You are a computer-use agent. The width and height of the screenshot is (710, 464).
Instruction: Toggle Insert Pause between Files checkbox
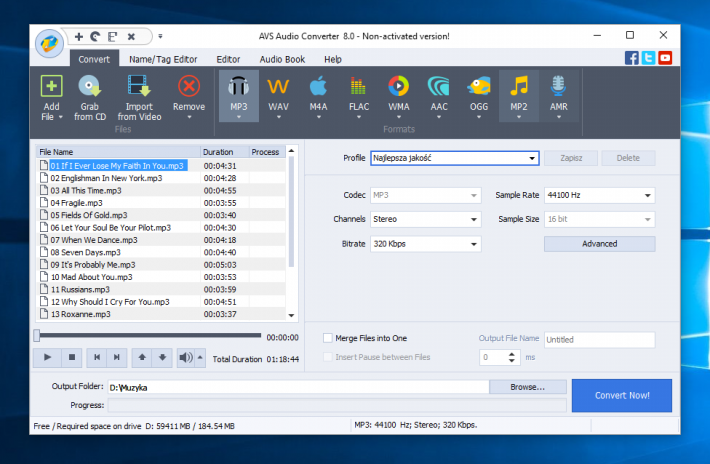(x=328, y=357)
